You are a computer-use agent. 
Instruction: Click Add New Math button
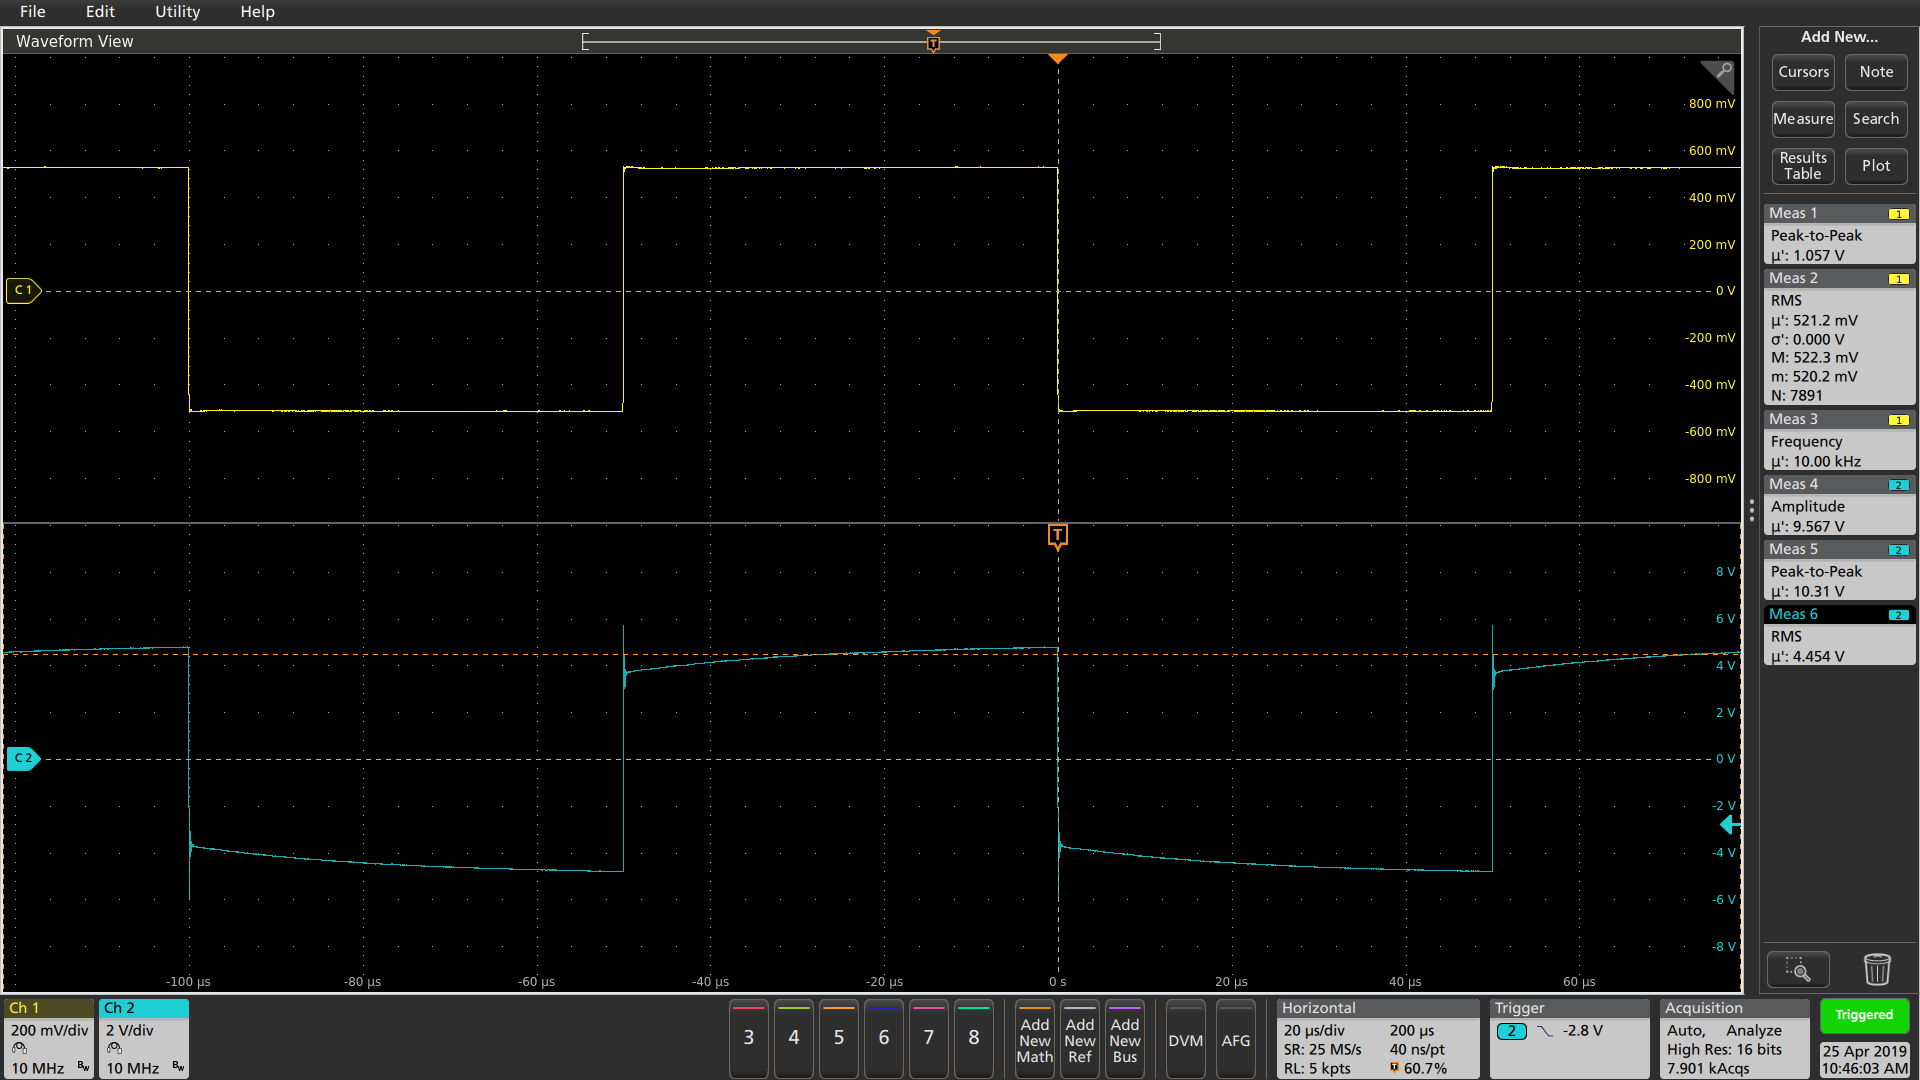pos(1034,1038)
